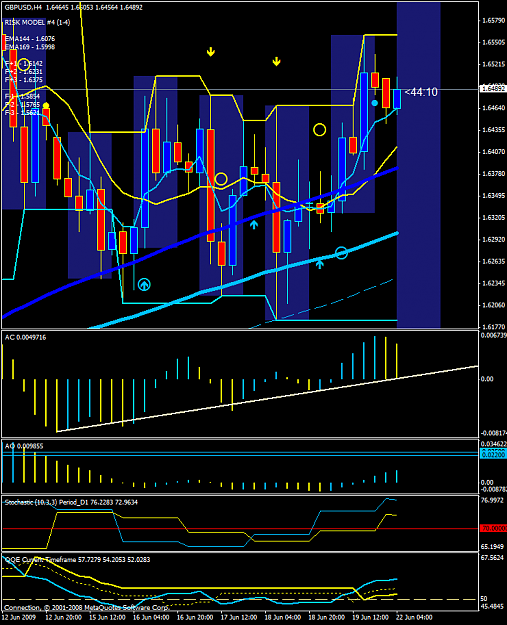Click the <44:10 candle countdown timer
Image resolution: width=507 pixels, height=625 pixels.
point(421,92)
